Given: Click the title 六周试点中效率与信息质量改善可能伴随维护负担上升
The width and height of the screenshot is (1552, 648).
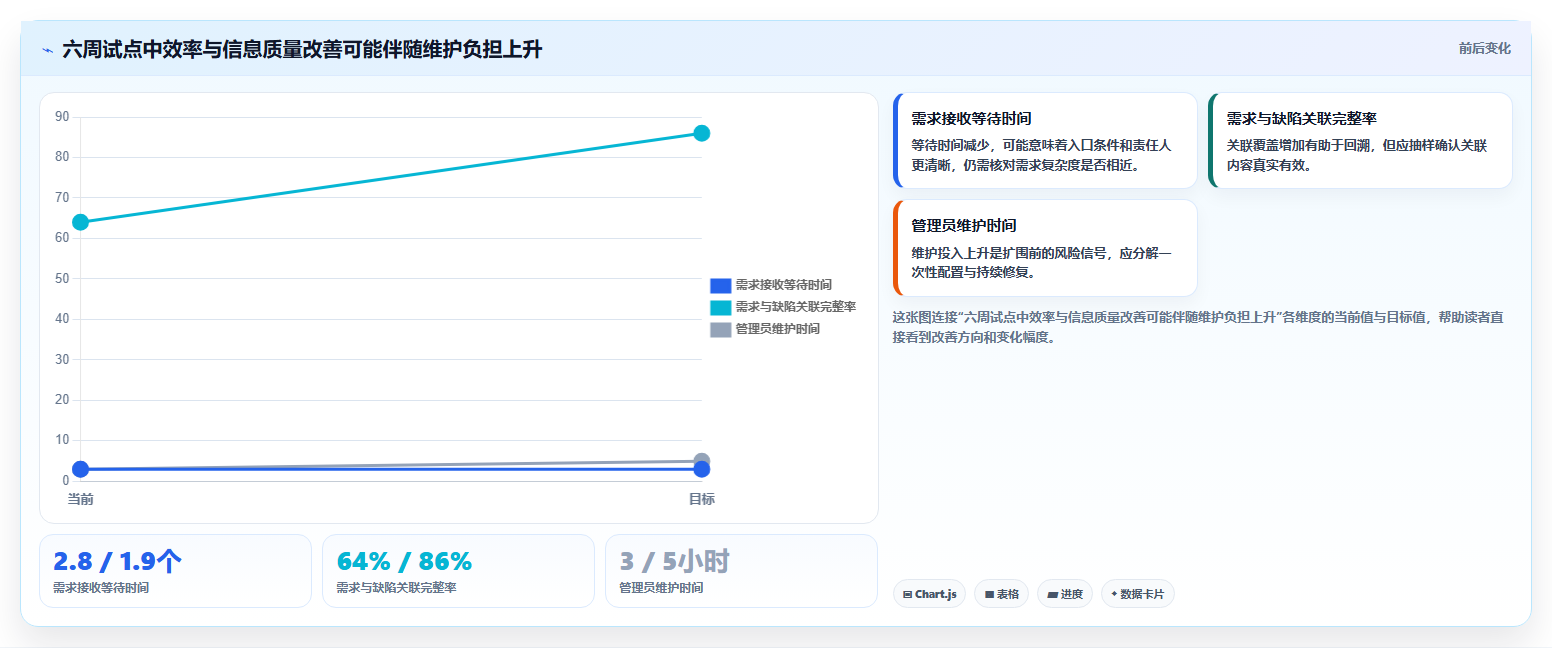Looking at the screenshot, I should 302,49.
